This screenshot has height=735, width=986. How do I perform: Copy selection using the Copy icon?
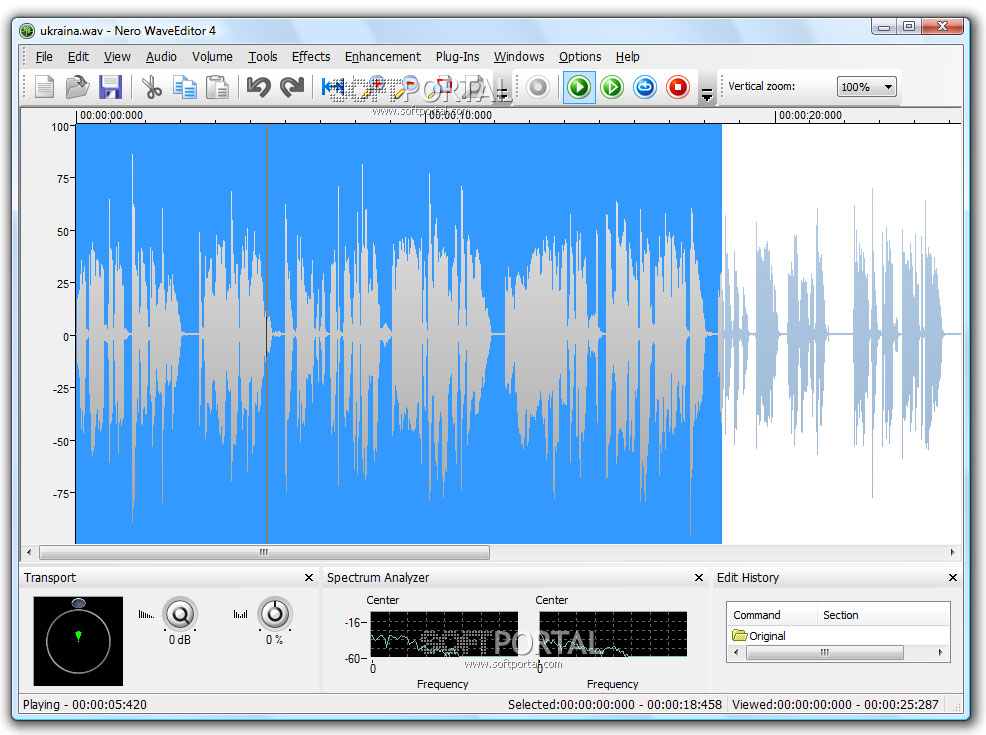point(185,87)
